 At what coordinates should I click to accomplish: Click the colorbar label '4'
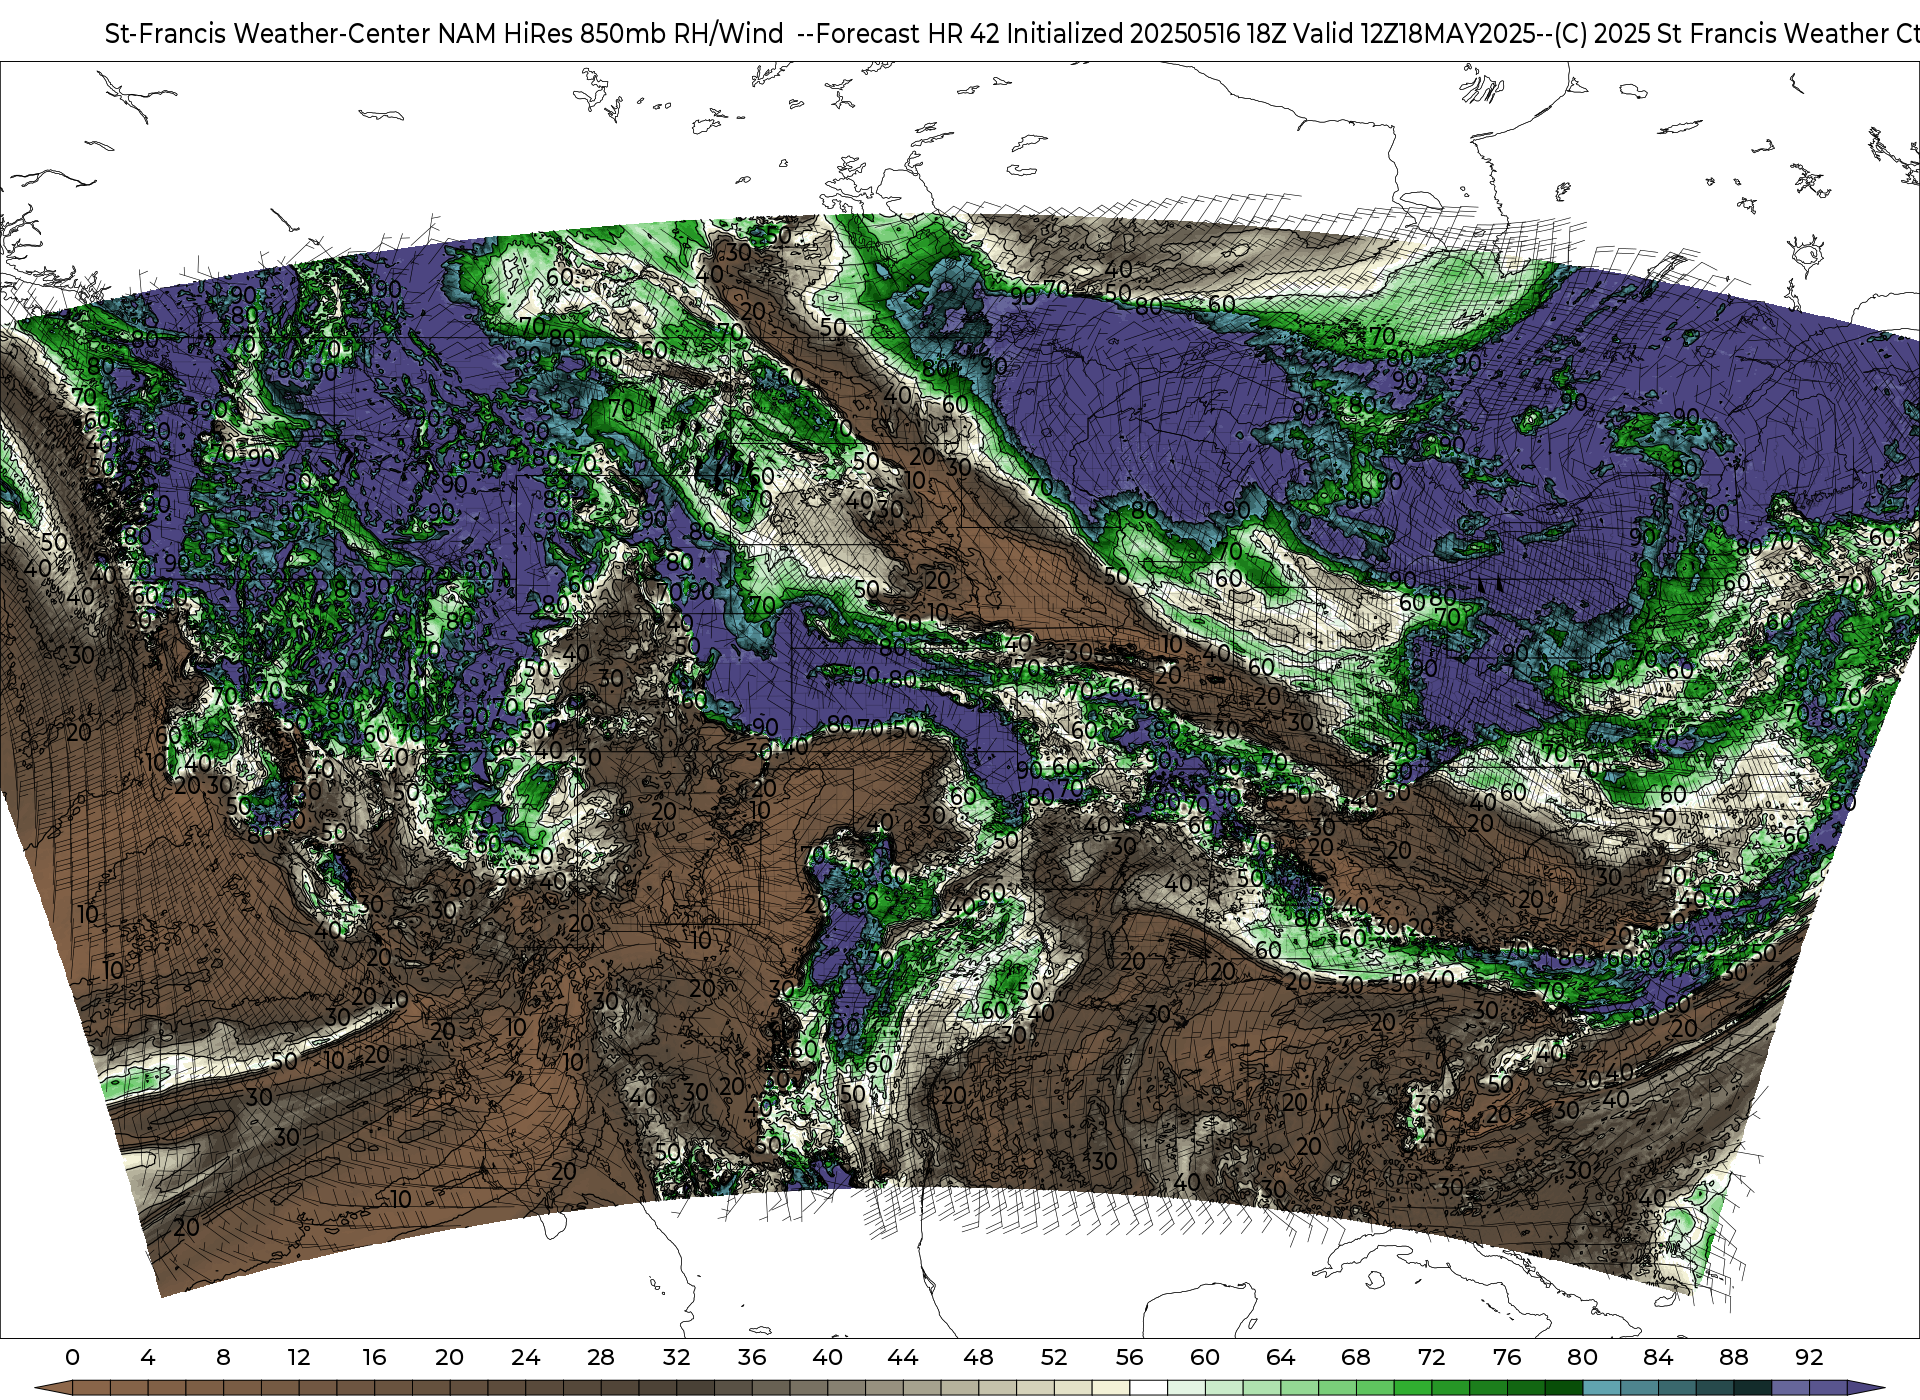(148, 1357)
